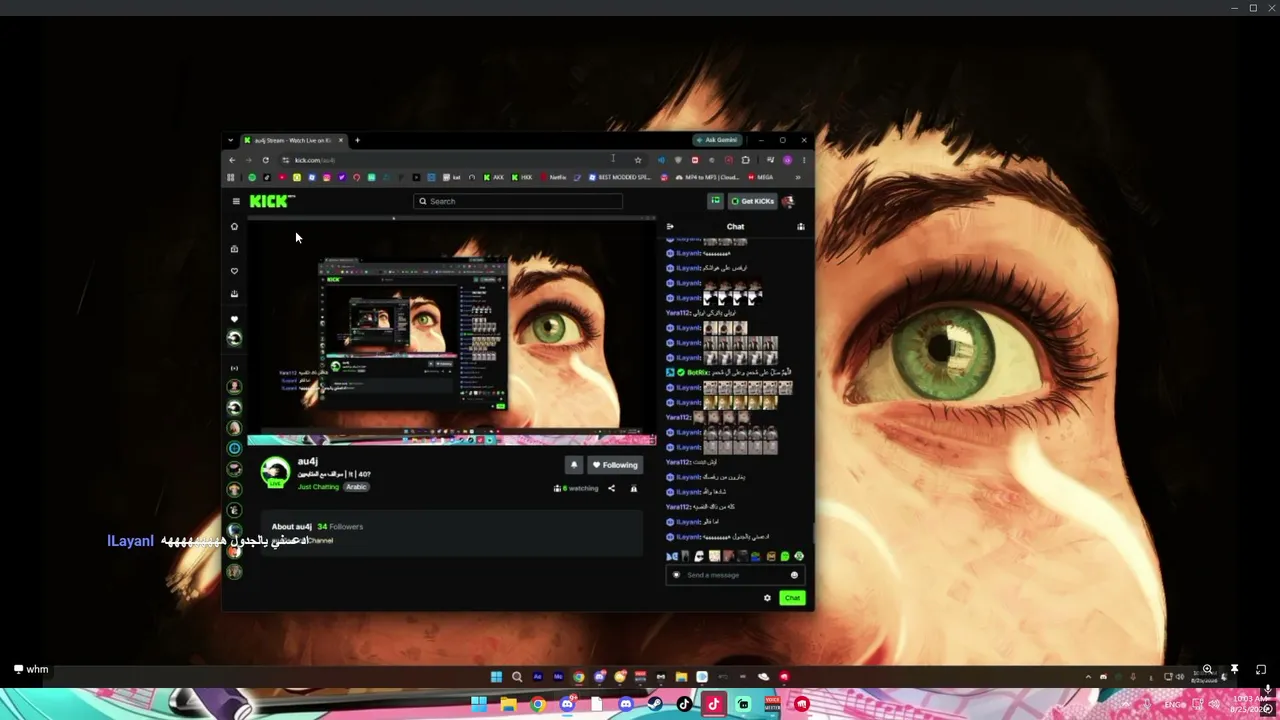Bookmark this page with the star

(638, 160)
